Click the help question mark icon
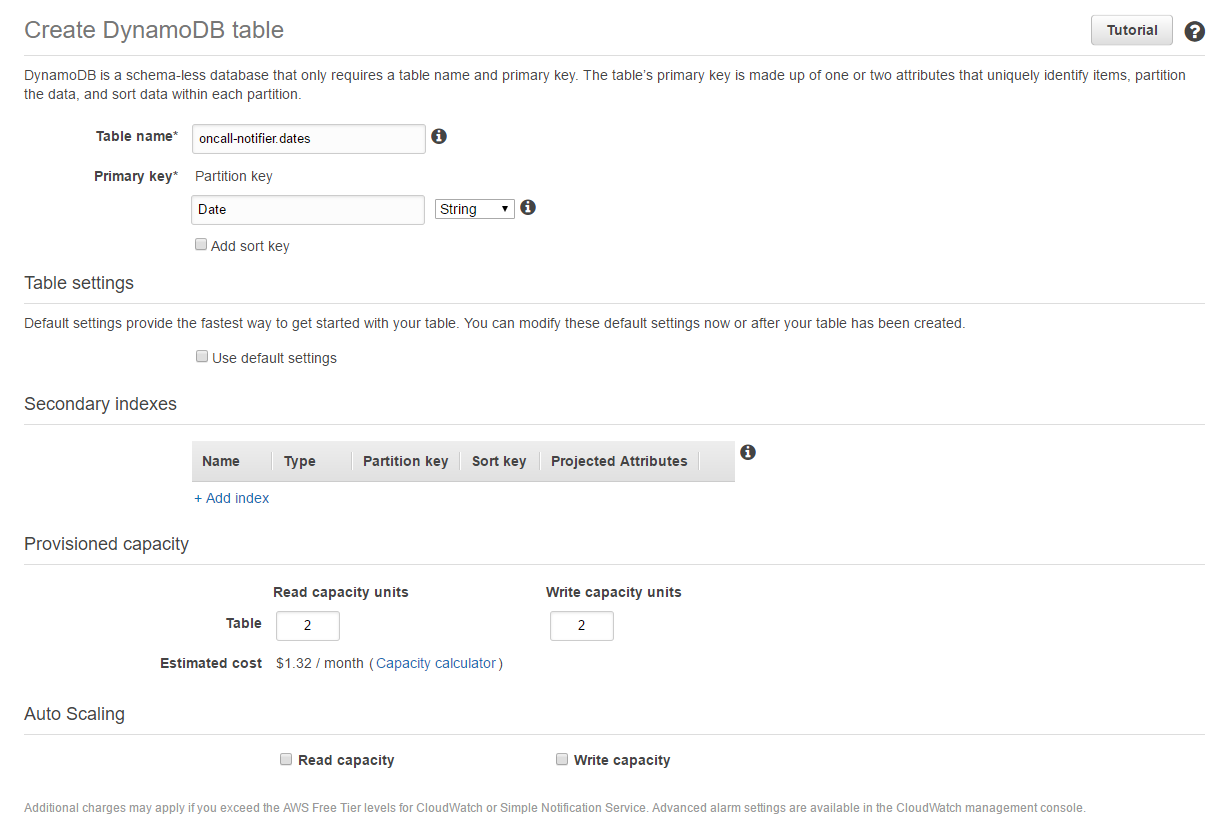 pos(1194,31)
